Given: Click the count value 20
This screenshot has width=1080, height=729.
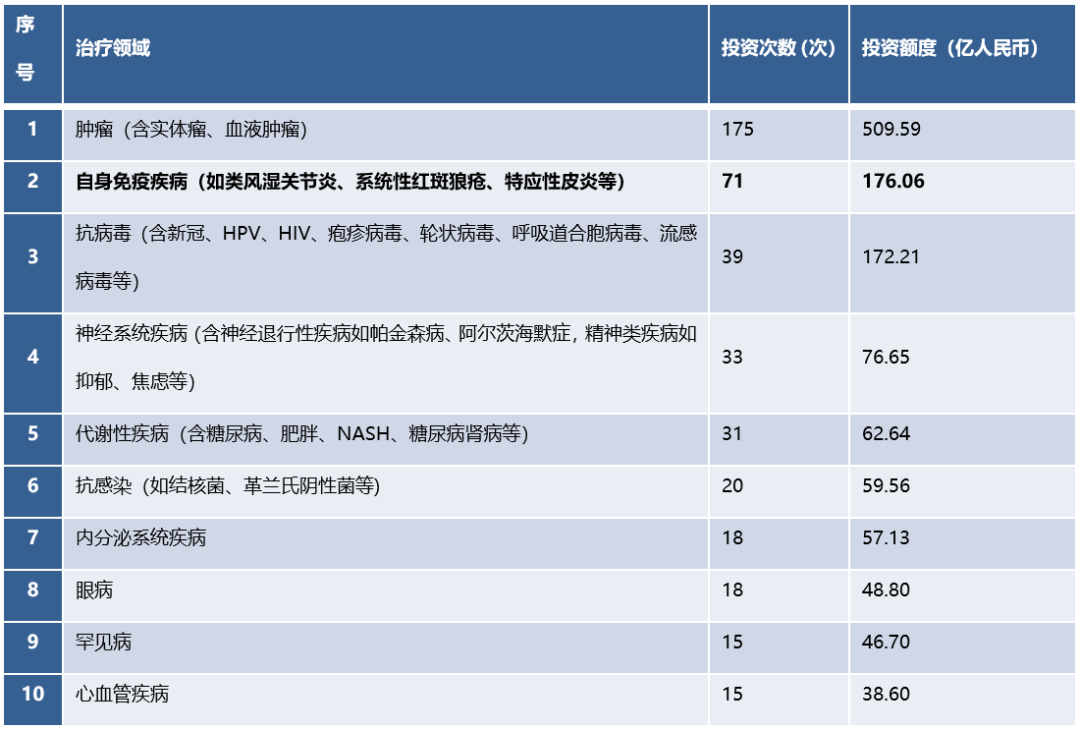Looking at the screenshot, I should tap(732, 486).
